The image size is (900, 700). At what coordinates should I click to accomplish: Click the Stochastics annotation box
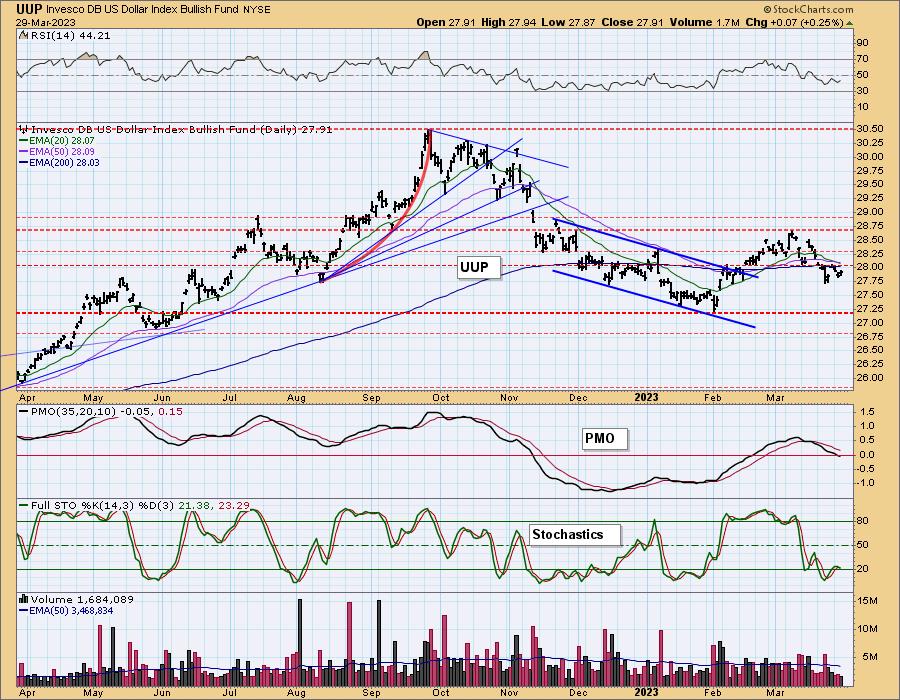[575, 535]
